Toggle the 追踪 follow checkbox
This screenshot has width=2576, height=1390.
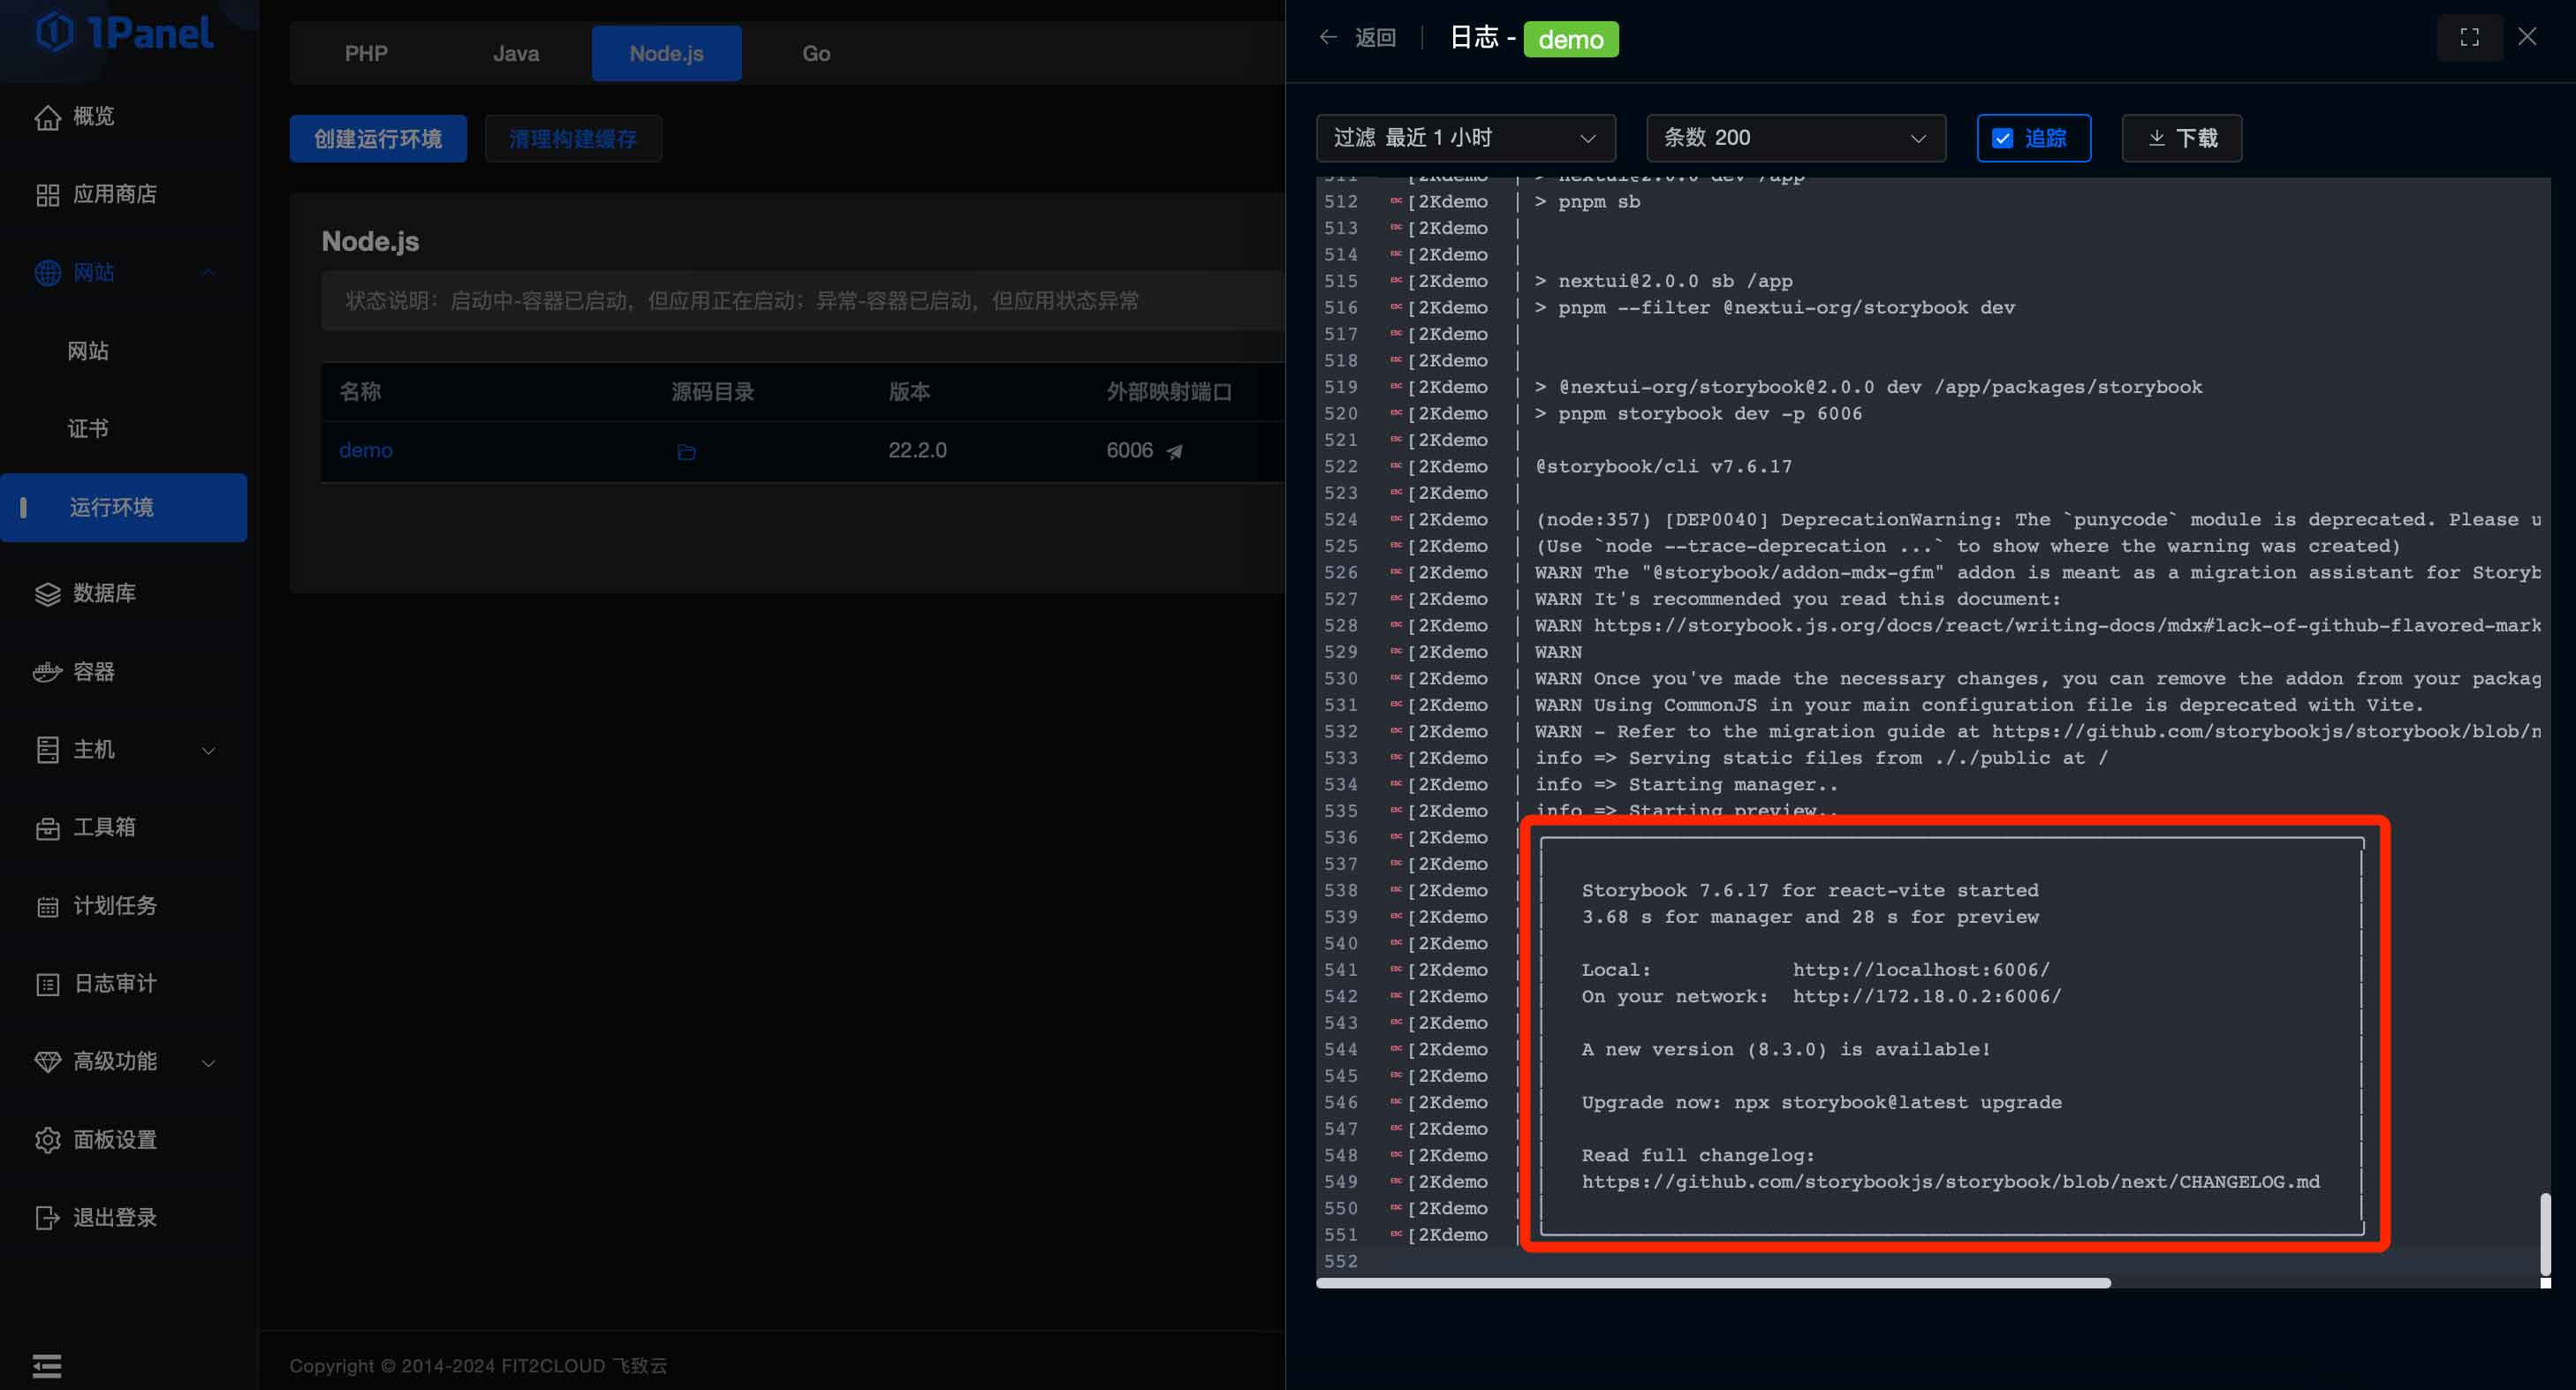pyautogui.click(x=2002, y=138)
